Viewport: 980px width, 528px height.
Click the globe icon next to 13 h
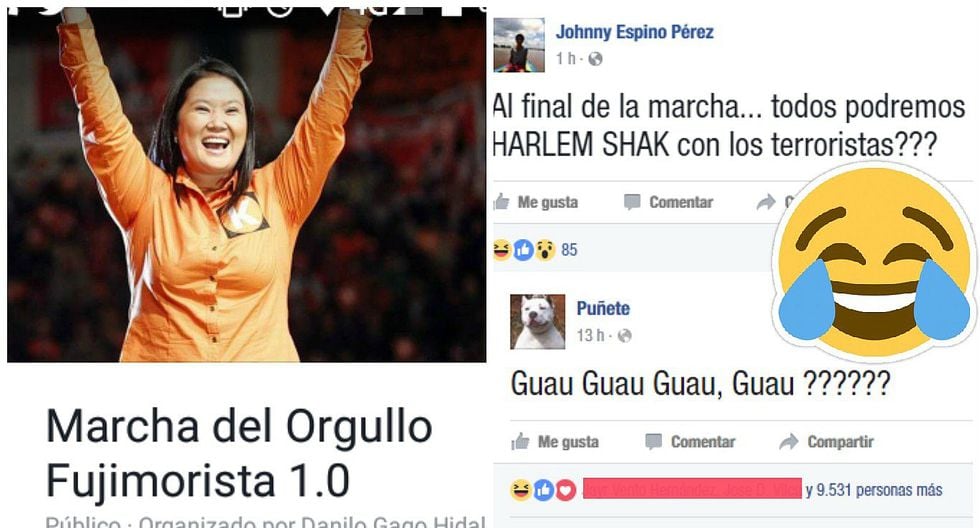624,336
